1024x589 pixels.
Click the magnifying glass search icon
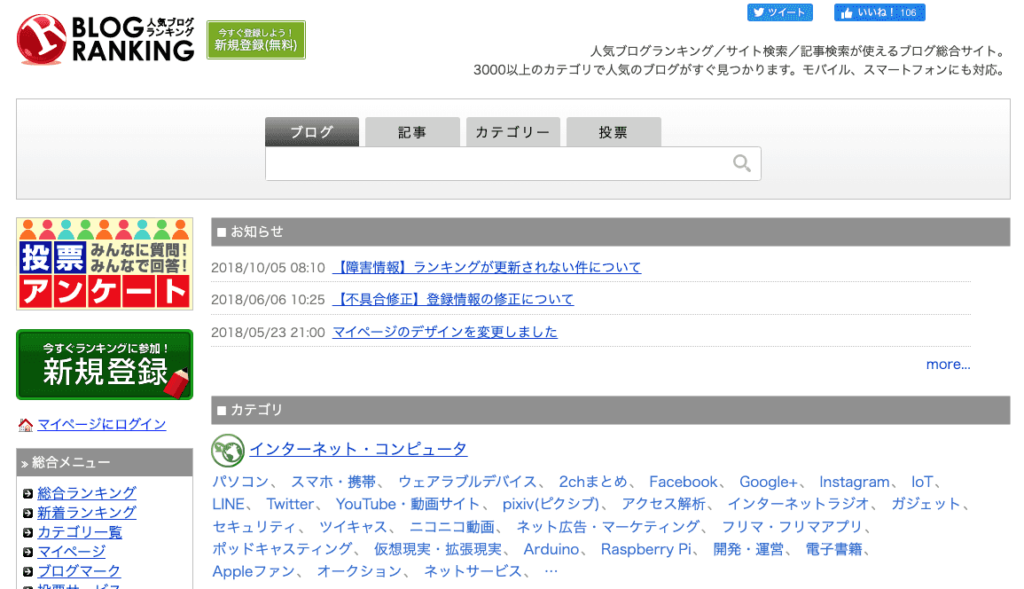(741, 163)
